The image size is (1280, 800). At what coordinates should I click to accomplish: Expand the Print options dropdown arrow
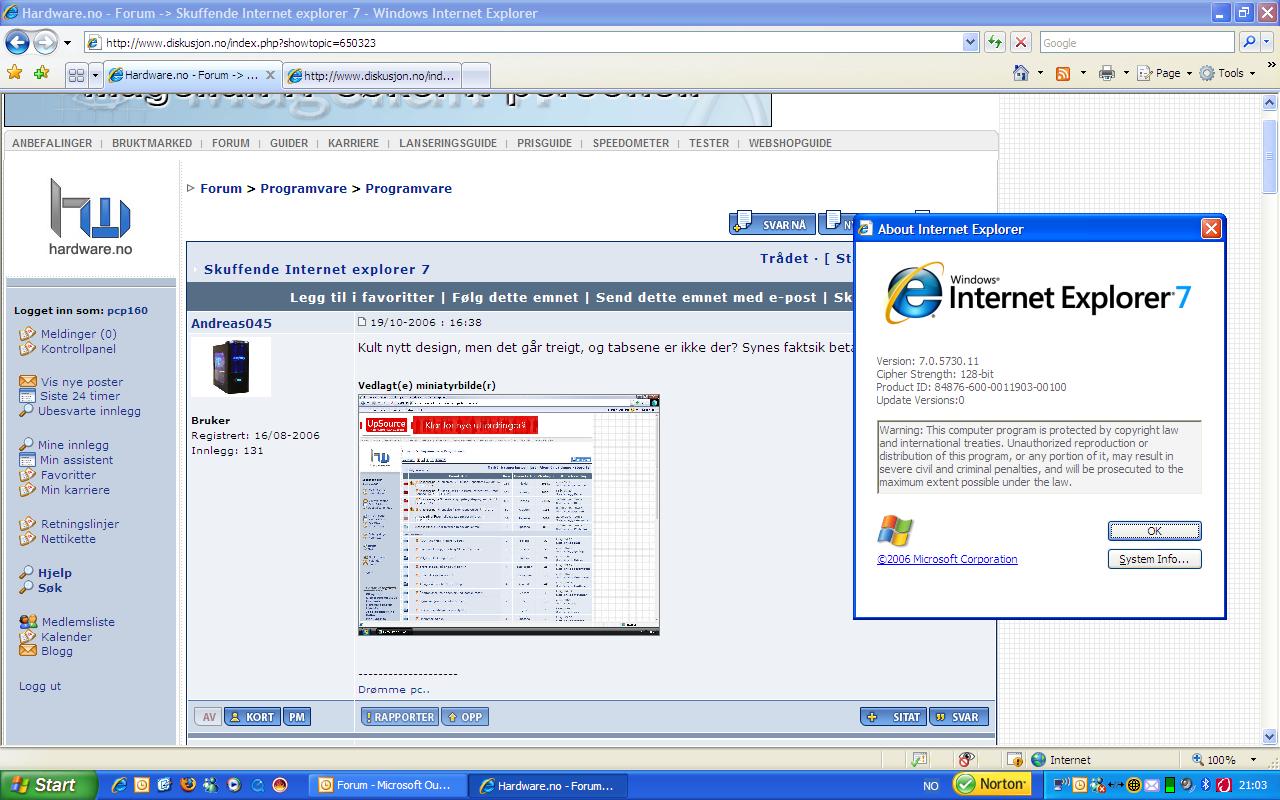tap(1126, 73)
